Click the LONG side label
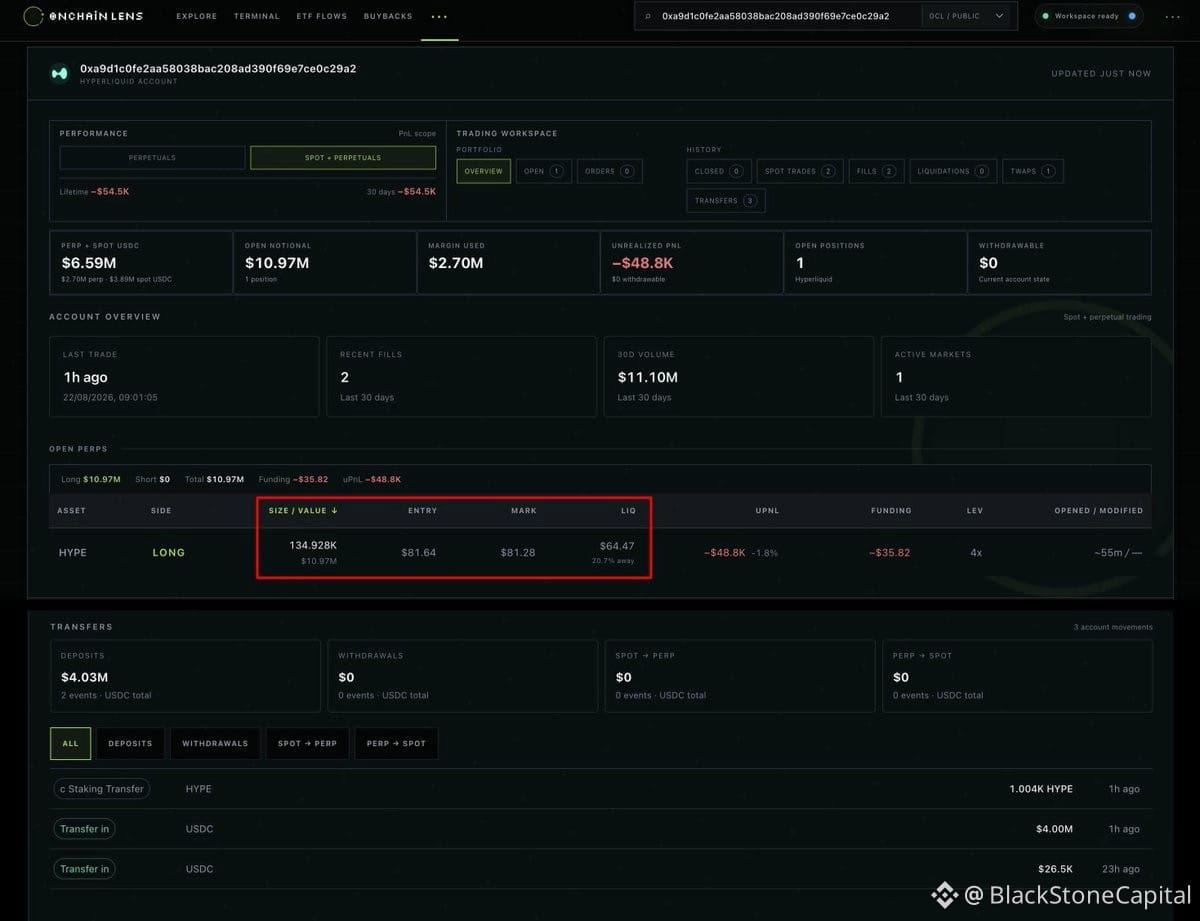The image size is (1200, 921). pyautogui.click(x=168, y=552)
